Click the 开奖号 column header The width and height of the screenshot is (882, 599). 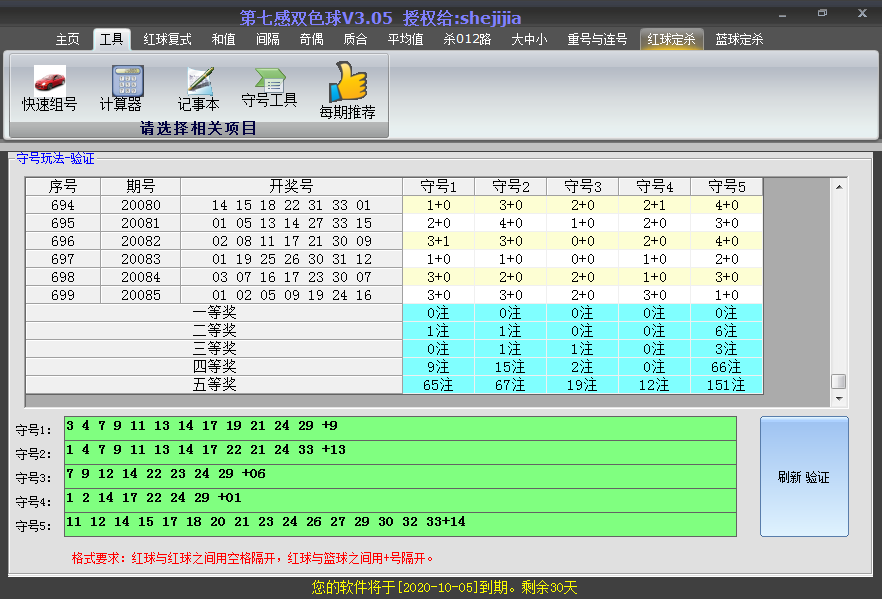291,186
